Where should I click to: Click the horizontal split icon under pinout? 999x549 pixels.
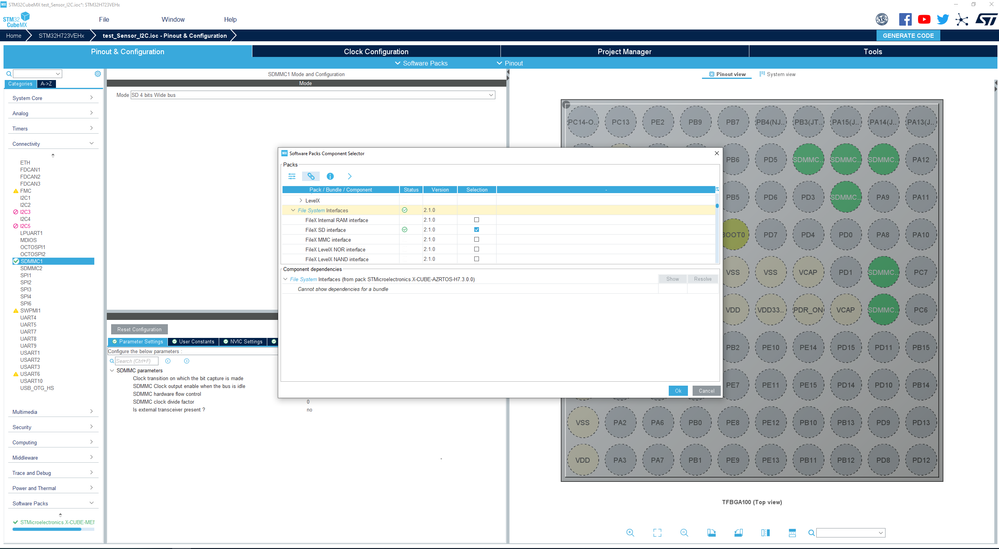pos(793,532)
